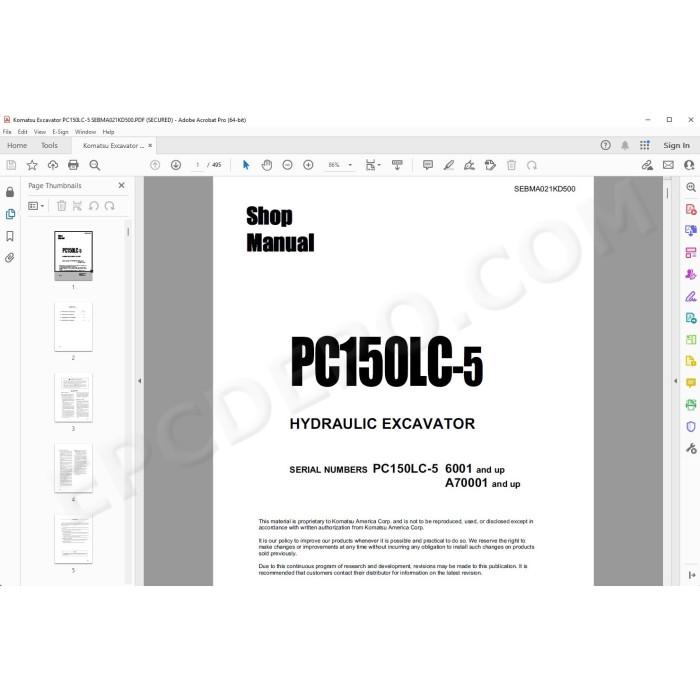Send file by email envelope icon
700x700 pixels.
(668, 165)
